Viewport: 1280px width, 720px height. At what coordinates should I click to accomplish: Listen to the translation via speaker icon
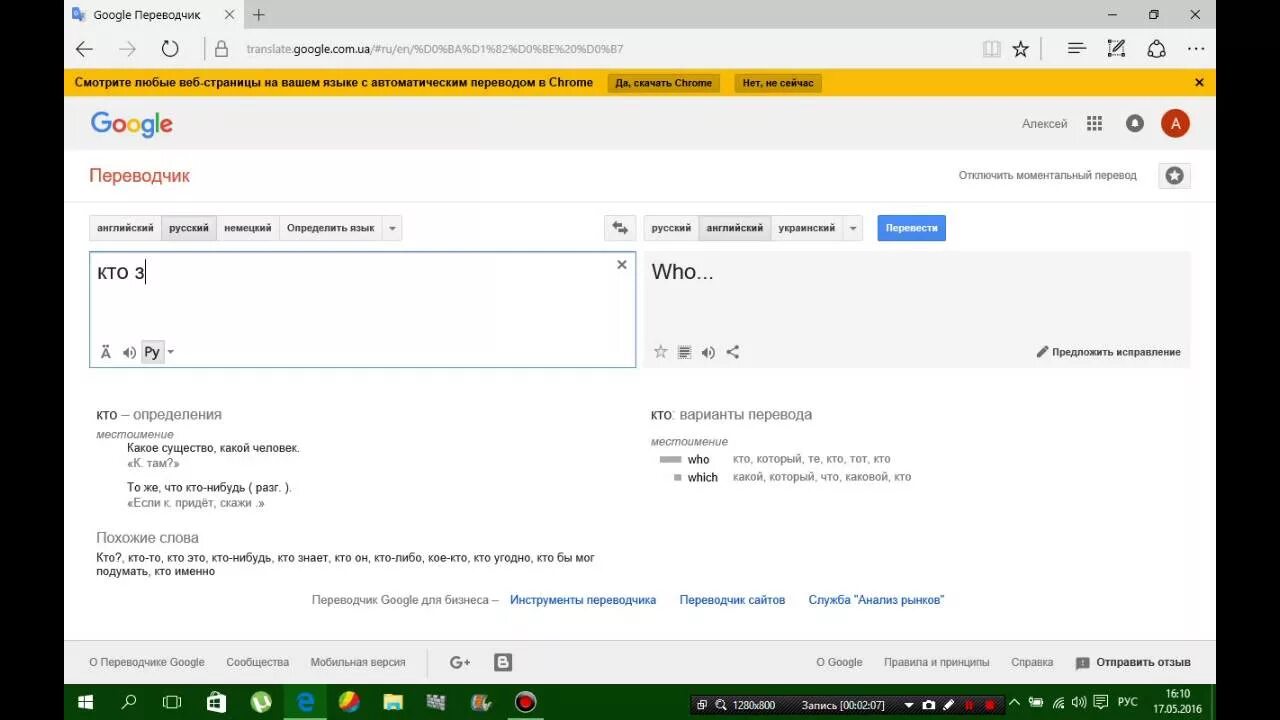pos(708,352)
